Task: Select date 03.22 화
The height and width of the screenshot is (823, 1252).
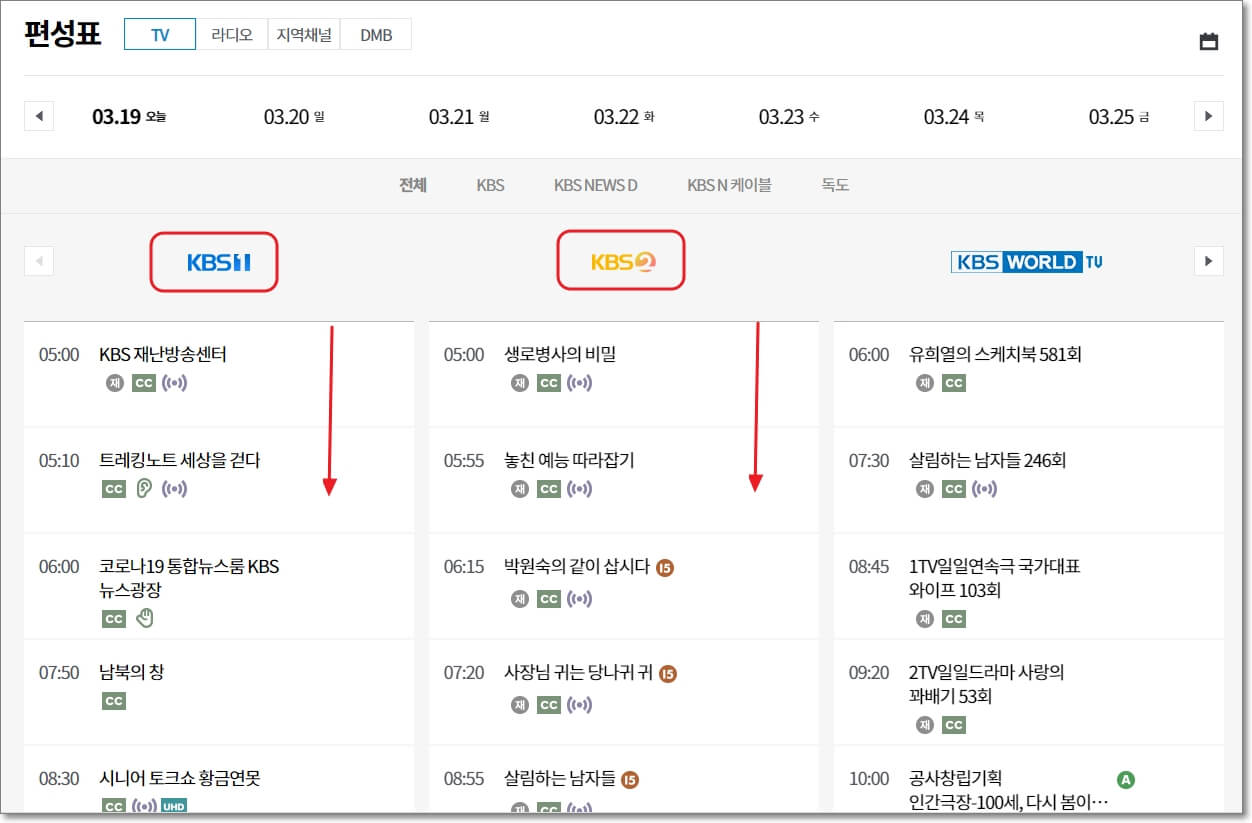Action: coord(624,117)
